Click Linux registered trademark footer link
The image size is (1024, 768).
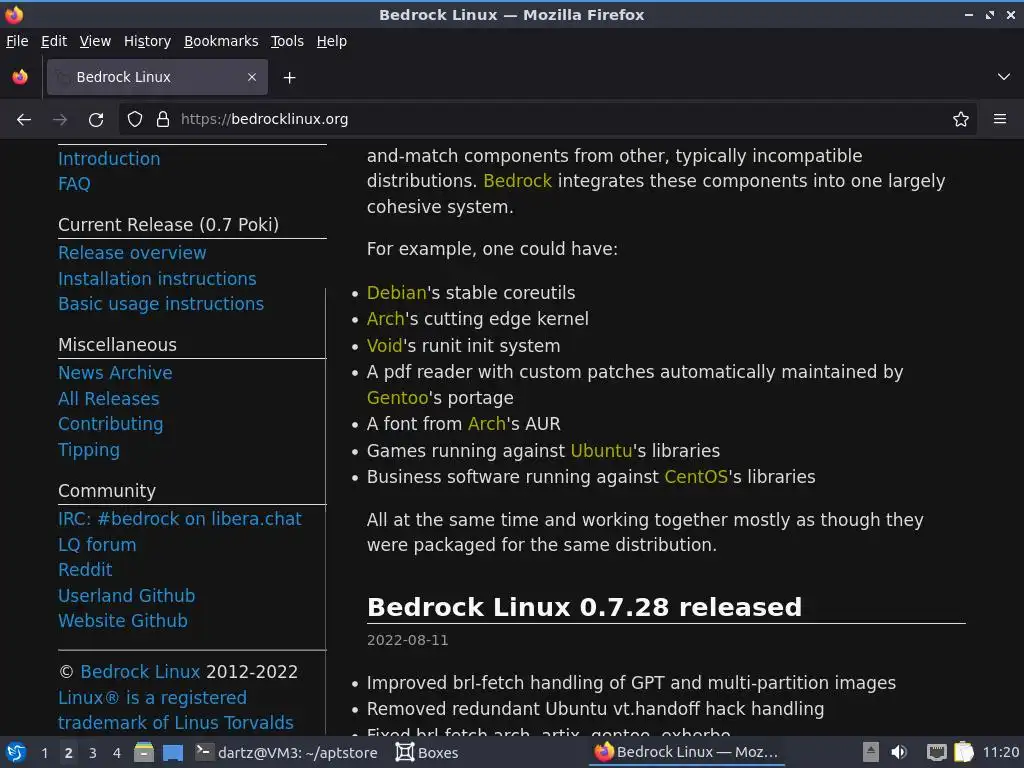[176, 711]
